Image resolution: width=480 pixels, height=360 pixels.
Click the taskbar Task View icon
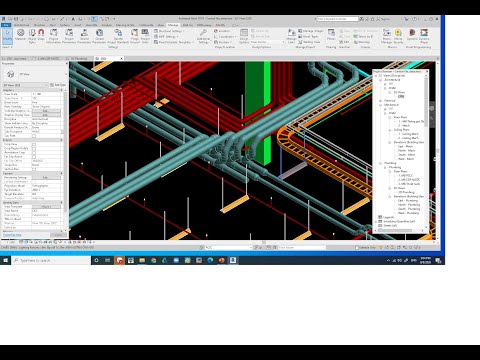click(x=107, y=260)
